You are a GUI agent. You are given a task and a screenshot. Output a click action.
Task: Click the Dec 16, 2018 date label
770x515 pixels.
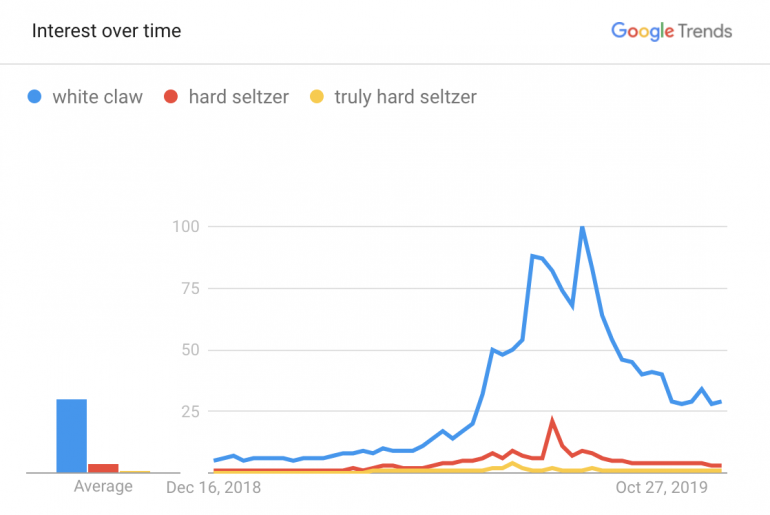214,488
